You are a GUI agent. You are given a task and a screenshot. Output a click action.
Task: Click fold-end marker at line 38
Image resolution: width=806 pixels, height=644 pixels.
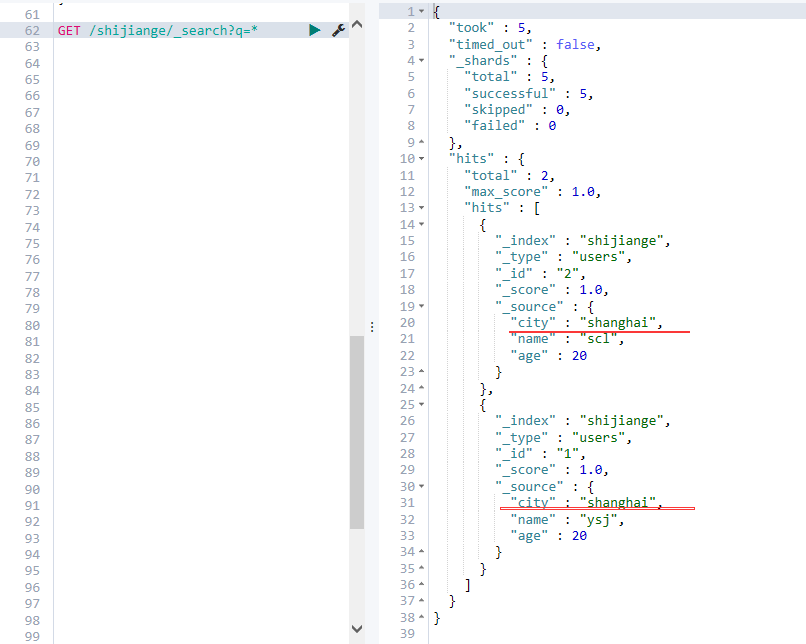click(422, 616)
